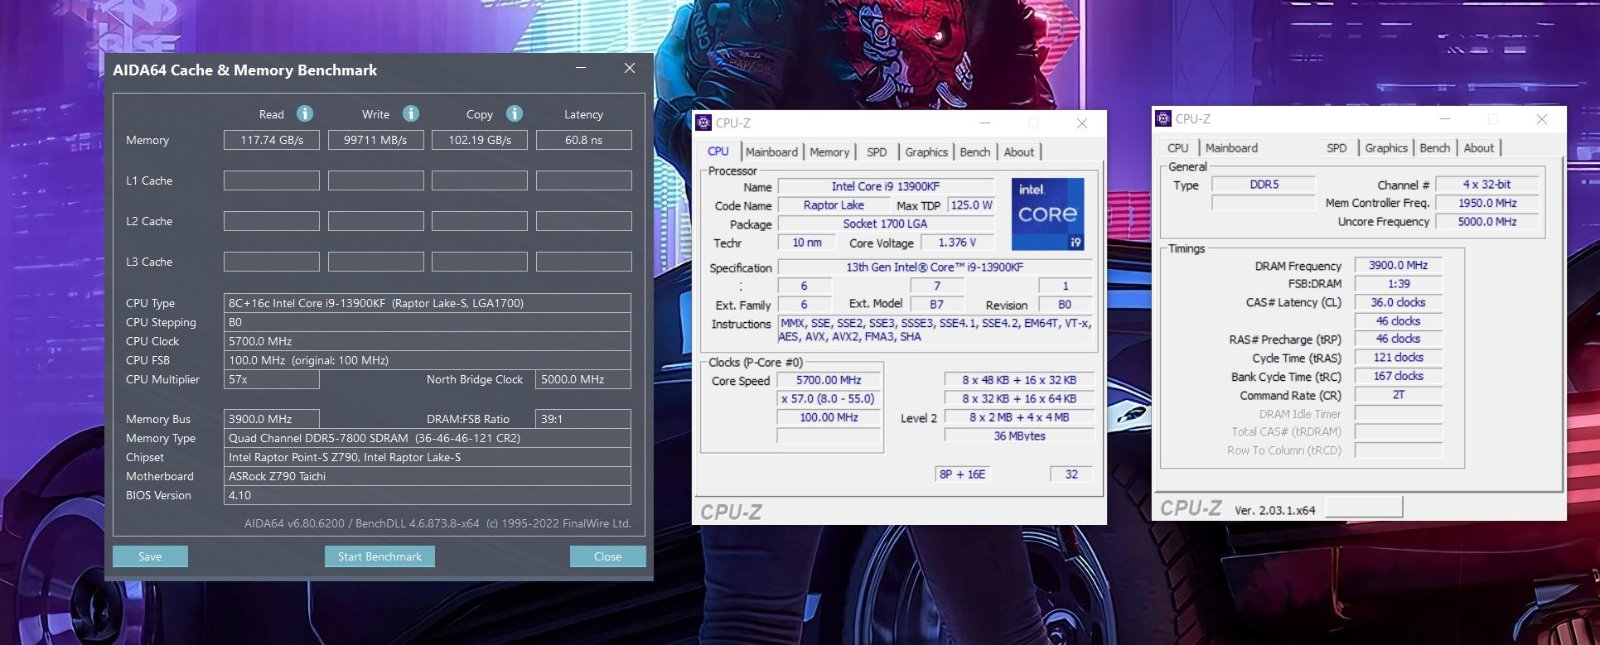Select the CPU tab in the CPU-Z processor window

[x=718, y=152]
